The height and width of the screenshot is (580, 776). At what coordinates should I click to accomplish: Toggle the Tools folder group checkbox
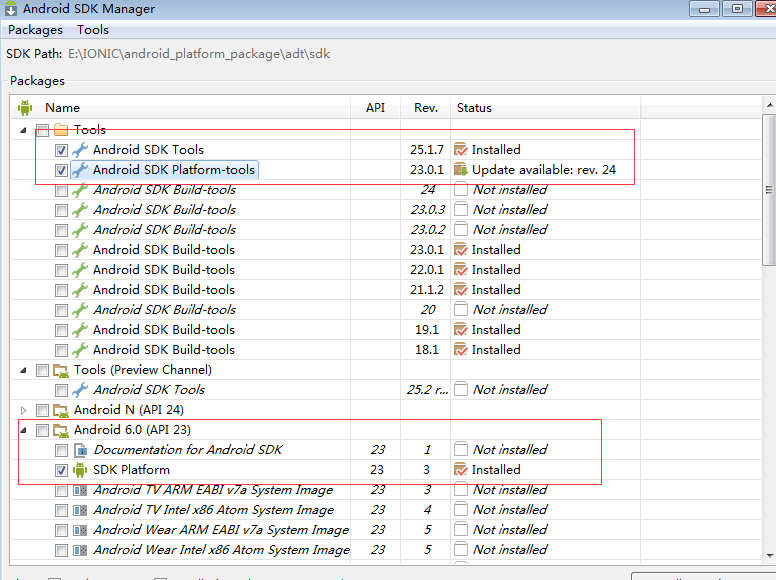(43, 130)
